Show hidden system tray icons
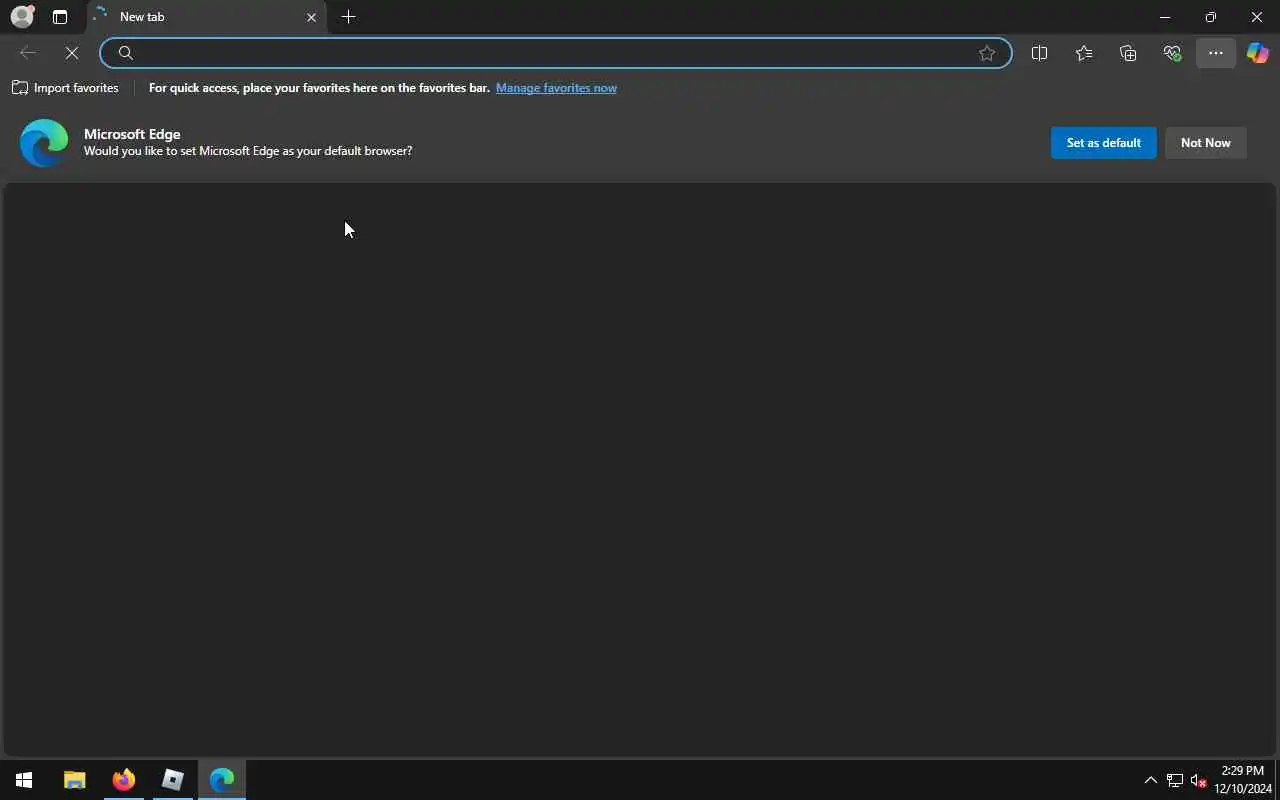The height and width of the screenshot is (800, 1280). tap(1150, 780)
